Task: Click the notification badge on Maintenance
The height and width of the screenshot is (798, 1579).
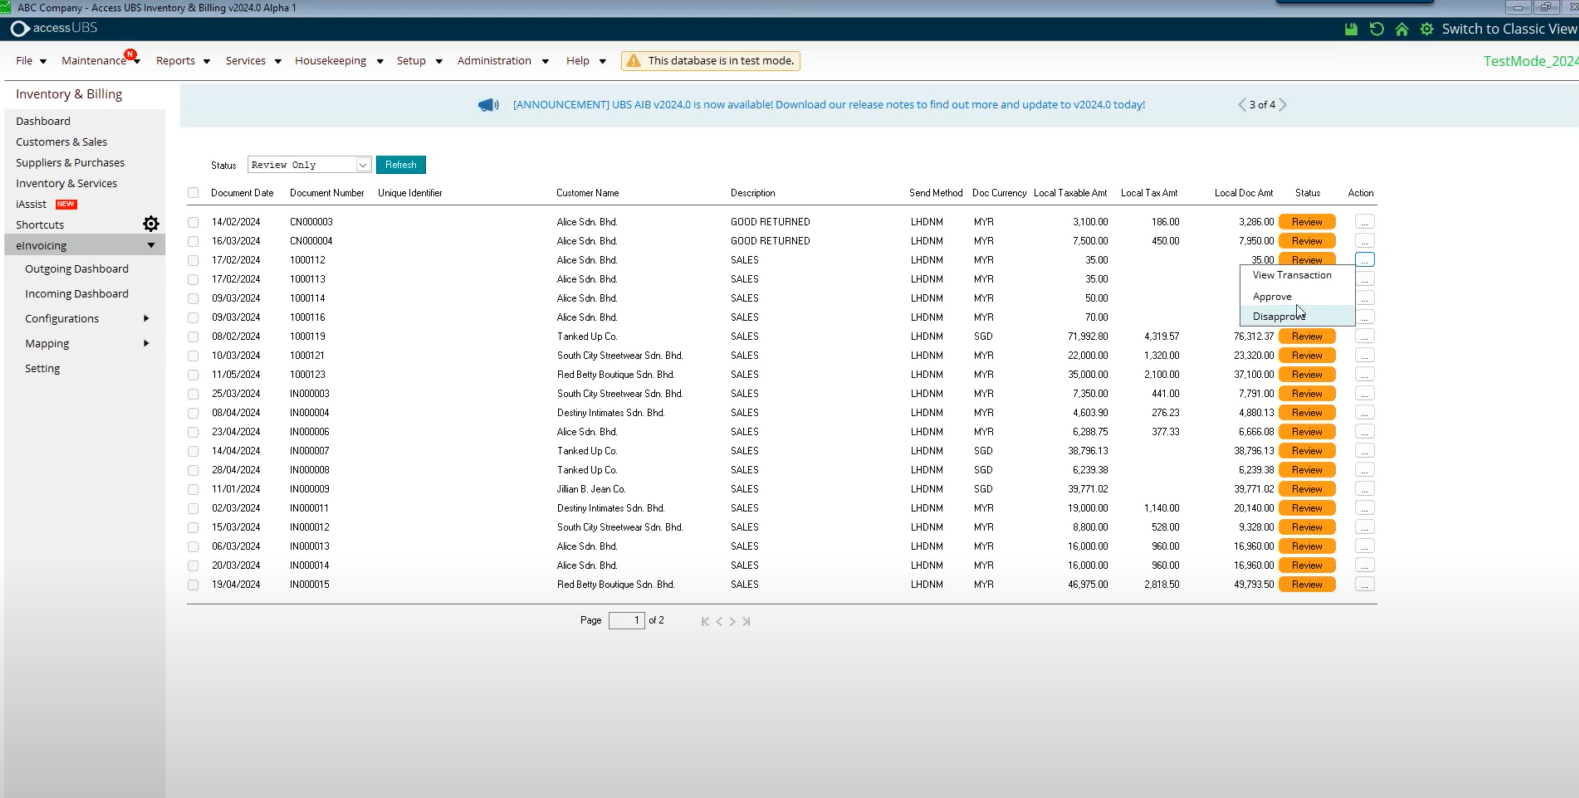Action: tap(130, 54)
